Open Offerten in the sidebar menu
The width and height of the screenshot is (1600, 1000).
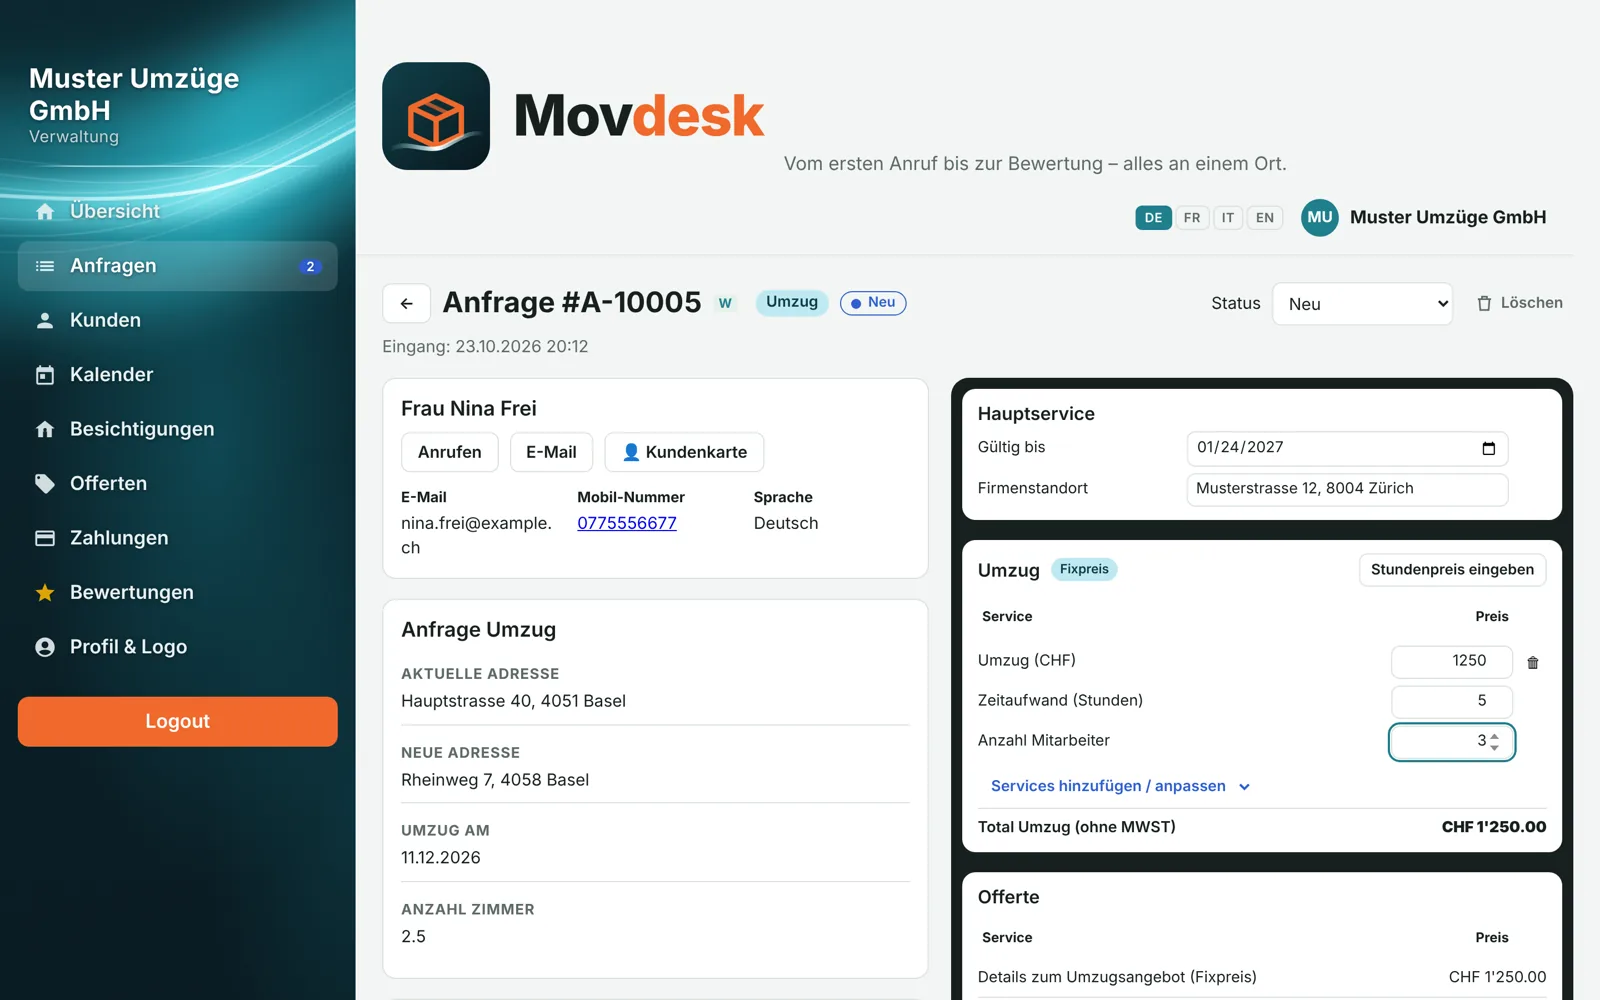tap(177, 484)
